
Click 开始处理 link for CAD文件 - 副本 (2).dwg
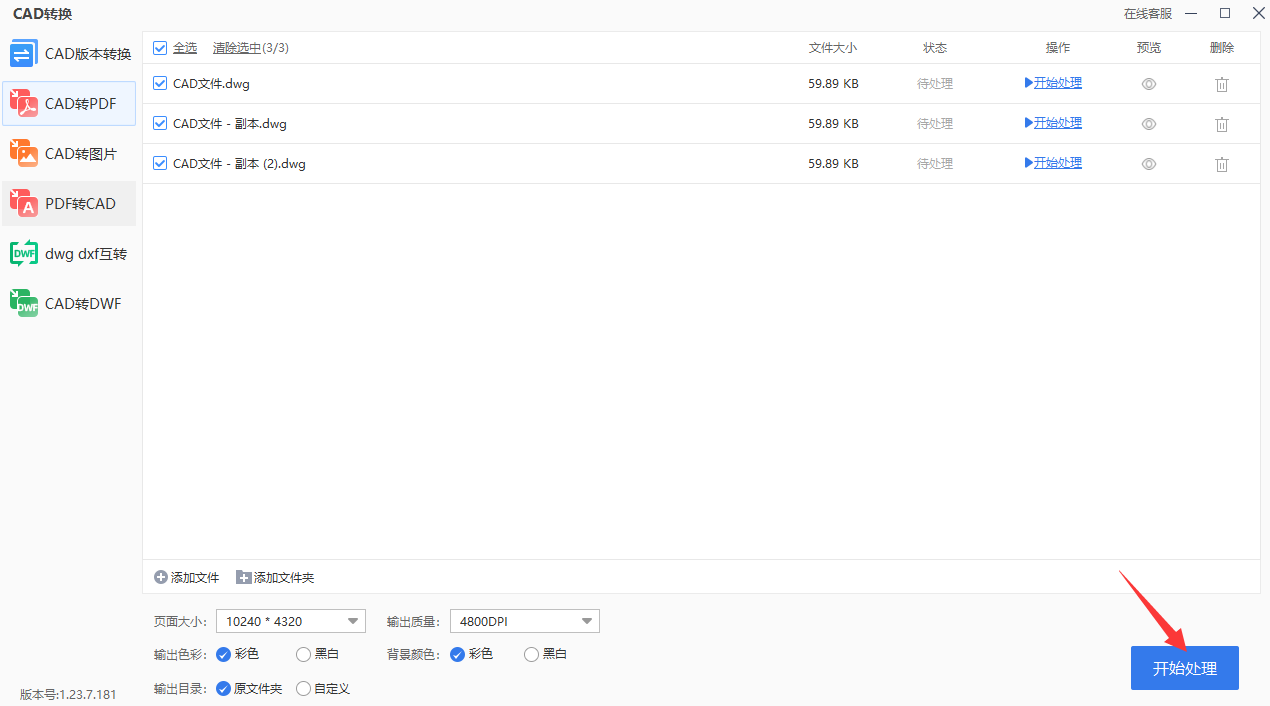click(x=1053, y=163)
